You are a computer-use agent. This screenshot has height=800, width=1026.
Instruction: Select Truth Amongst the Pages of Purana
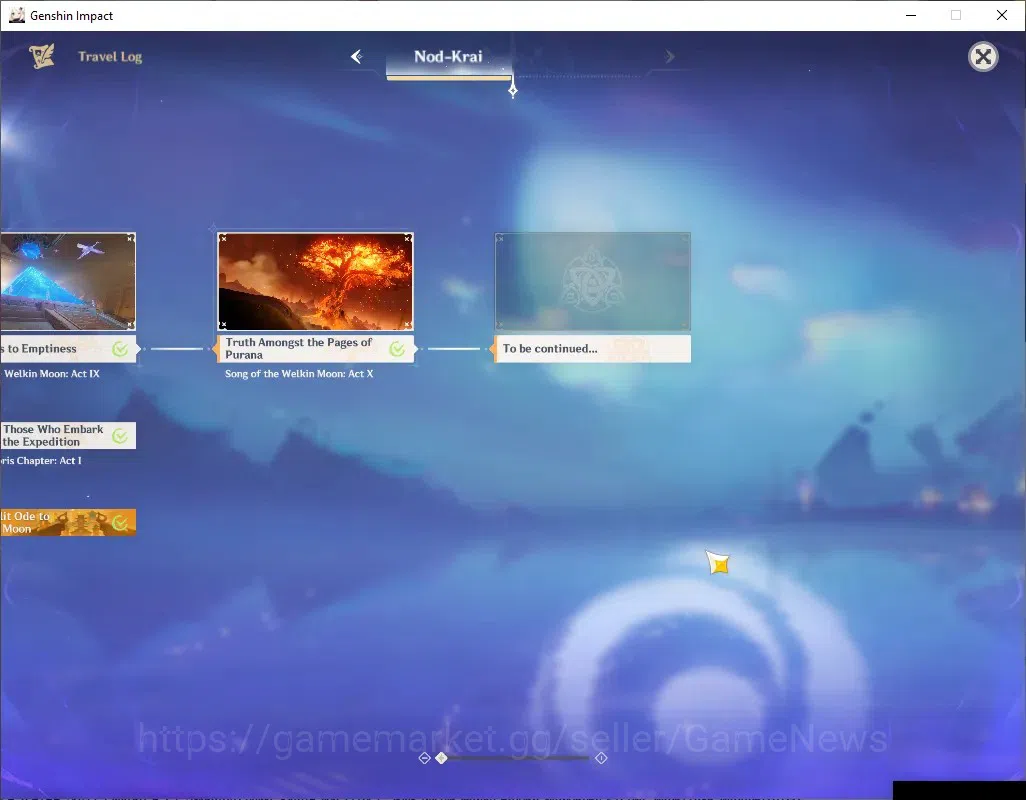[x=315, y=349]
